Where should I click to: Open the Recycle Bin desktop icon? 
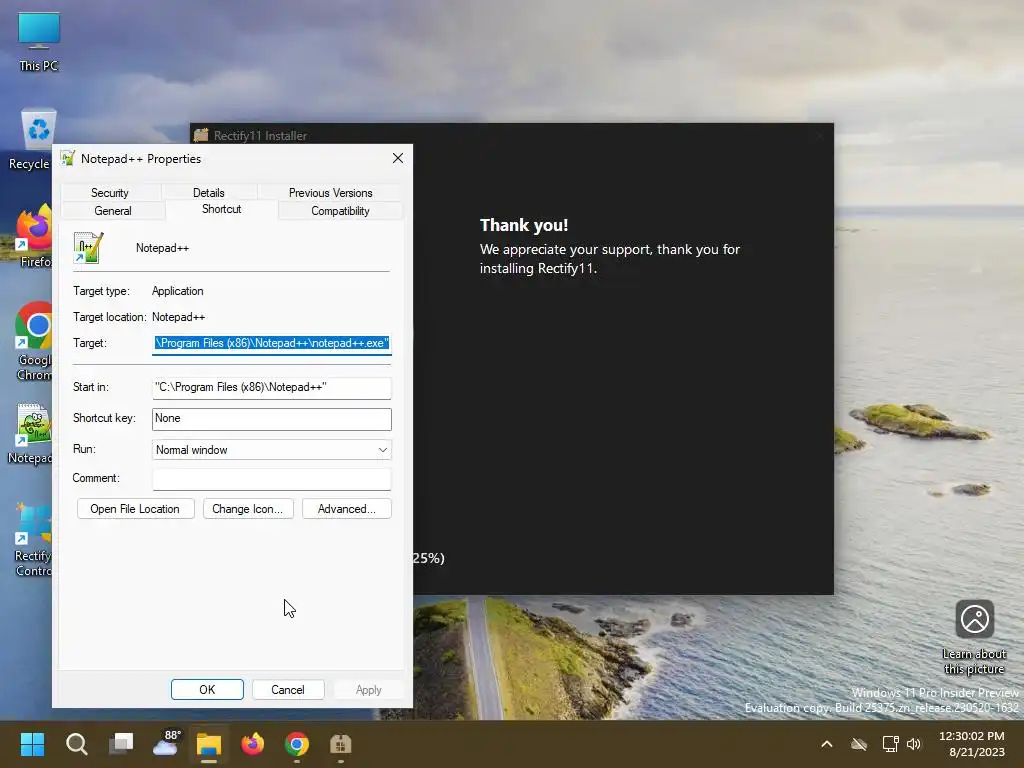[x=30, y=140]
